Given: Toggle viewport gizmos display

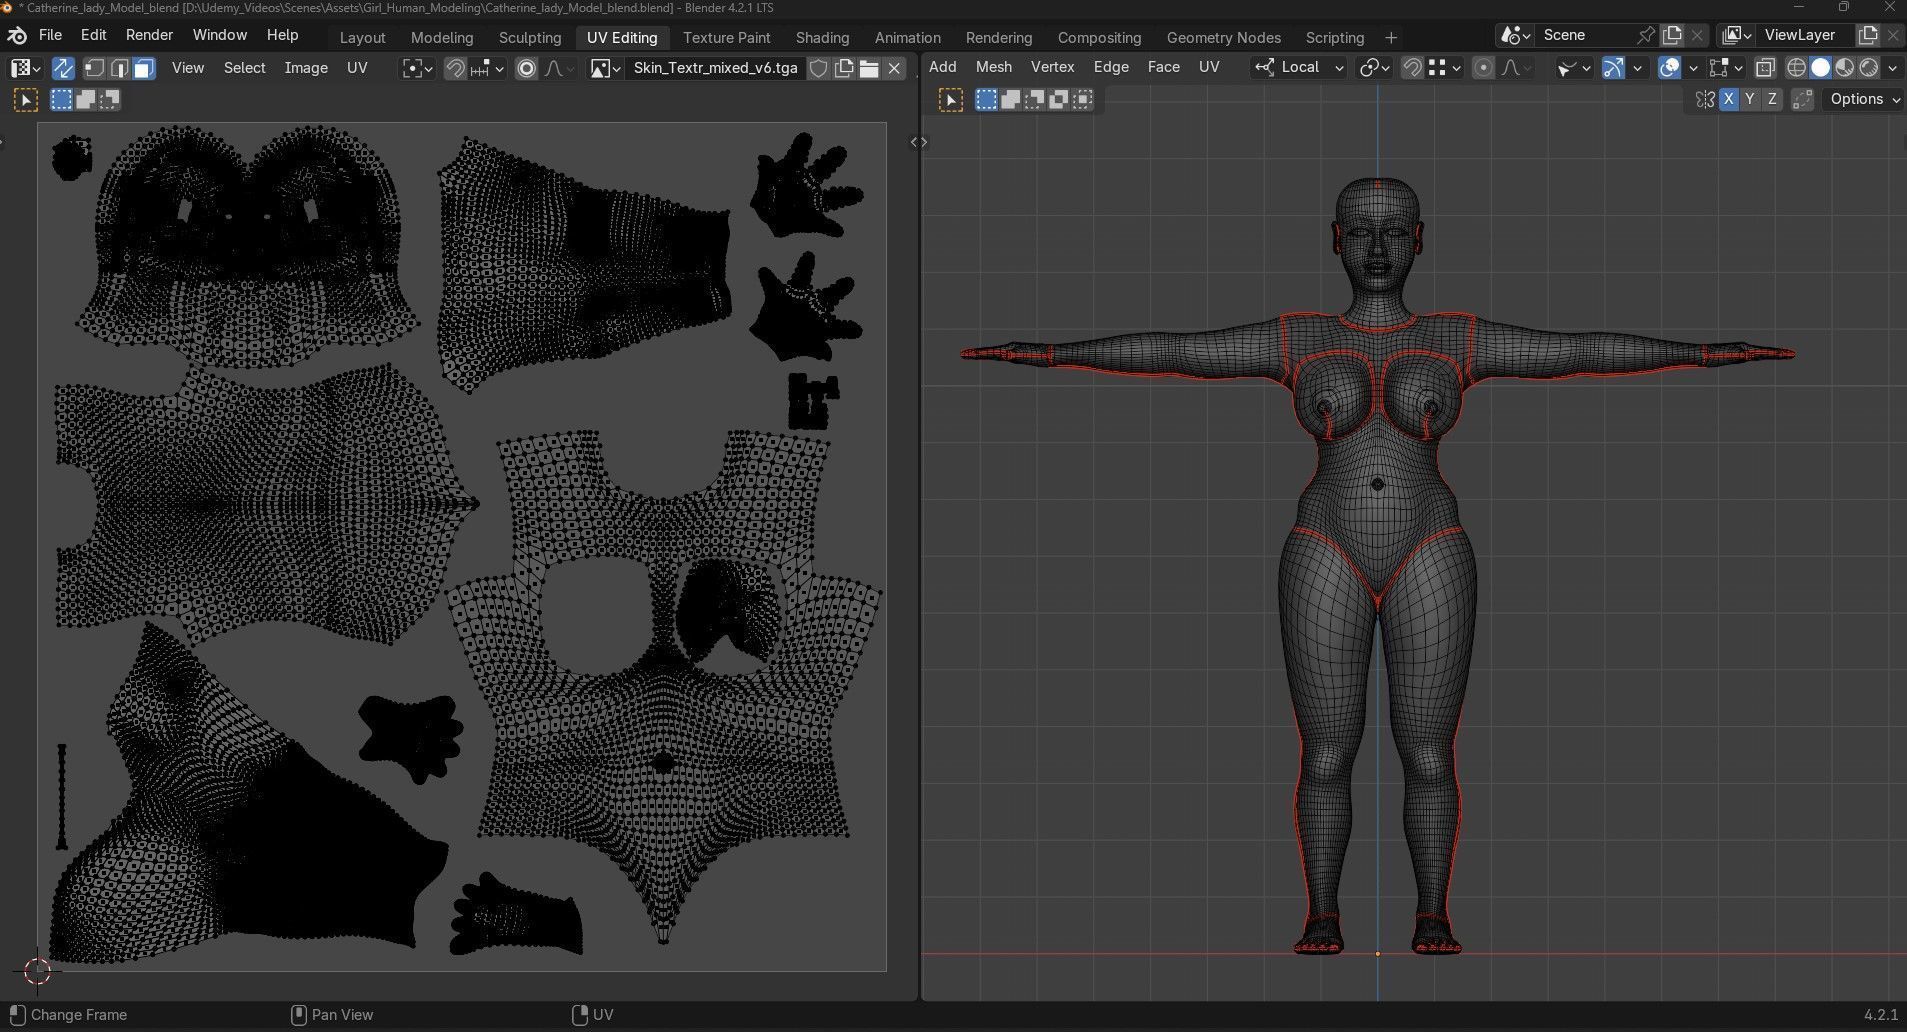Looking at the screenshot, I should (x=1613, y=67).
